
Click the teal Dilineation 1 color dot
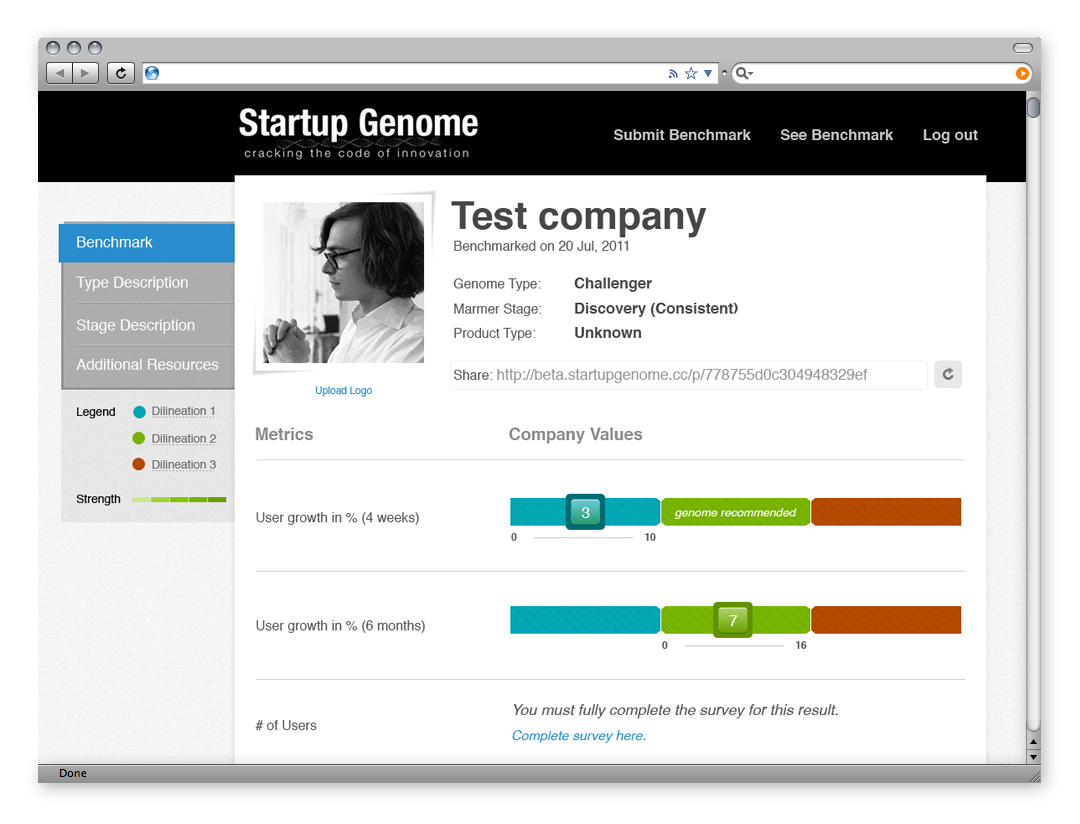tap(139, 412)
